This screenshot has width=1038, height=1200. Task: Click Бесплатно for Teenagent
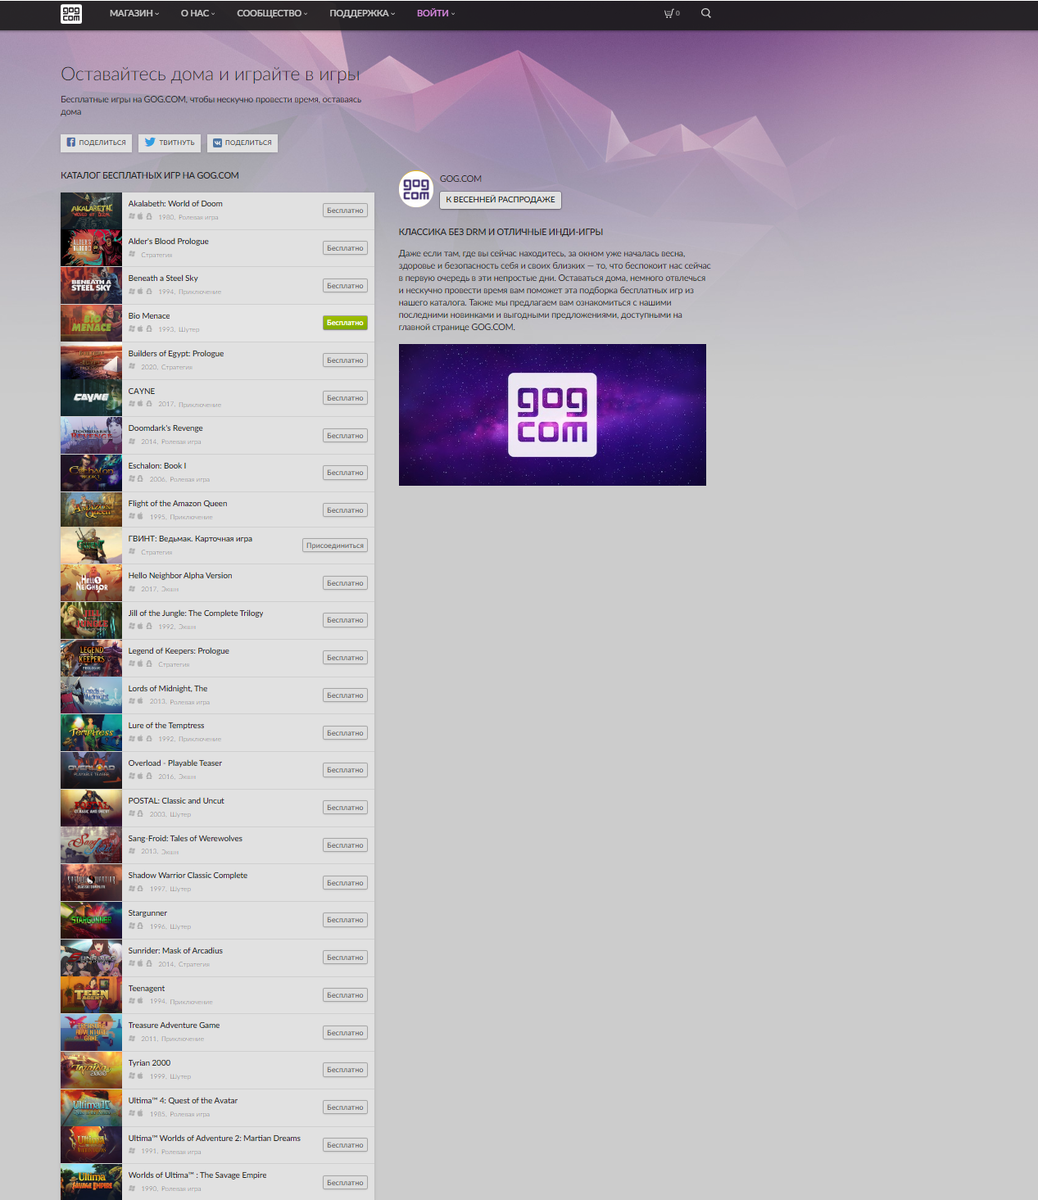345,995
